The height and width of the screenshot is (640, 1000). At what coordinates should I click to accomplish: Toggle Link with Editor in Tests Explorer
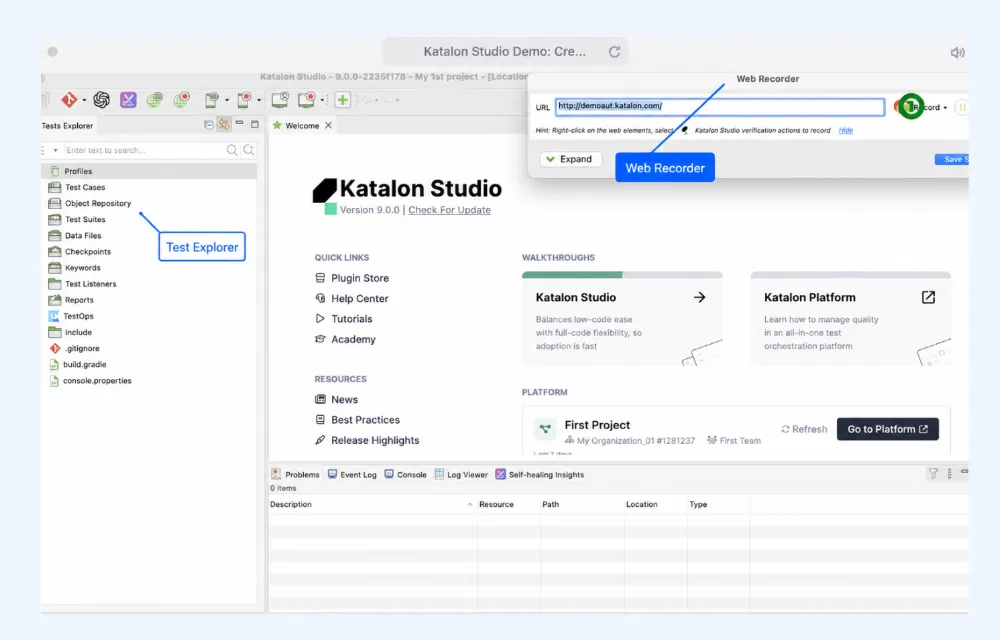[224, 125]
